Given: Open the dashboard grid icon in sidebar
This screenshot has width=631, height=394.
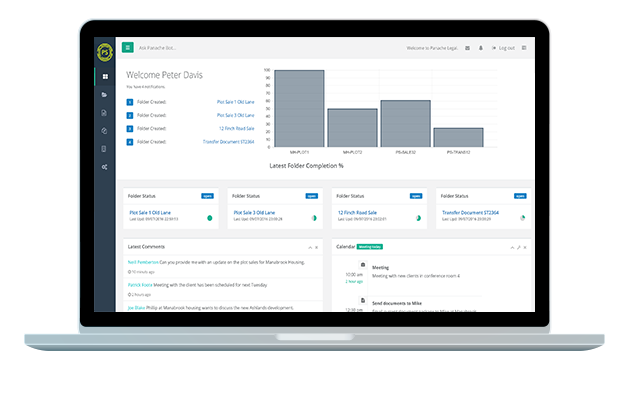Looking at the screenshot, I should (x=105, y=76).
